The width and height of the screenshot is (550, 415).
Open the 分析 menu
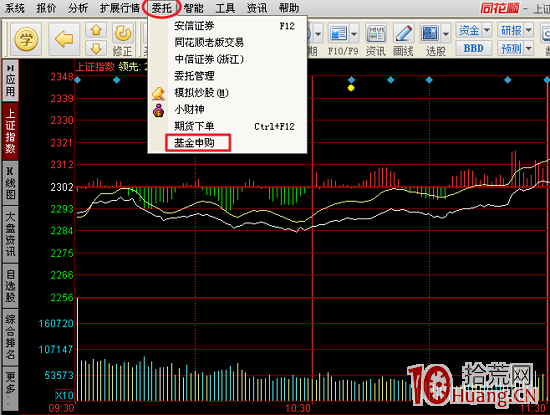click(78, 8)
